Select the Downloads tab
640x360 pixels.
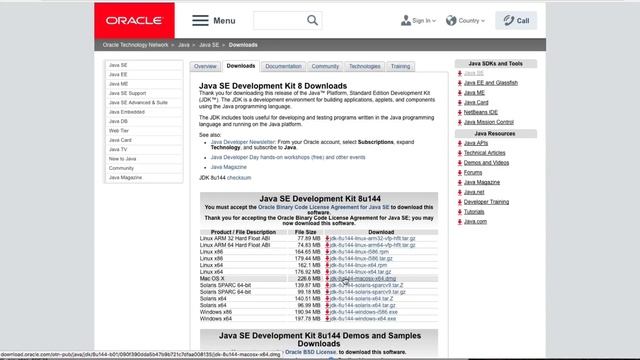[241, 66]
